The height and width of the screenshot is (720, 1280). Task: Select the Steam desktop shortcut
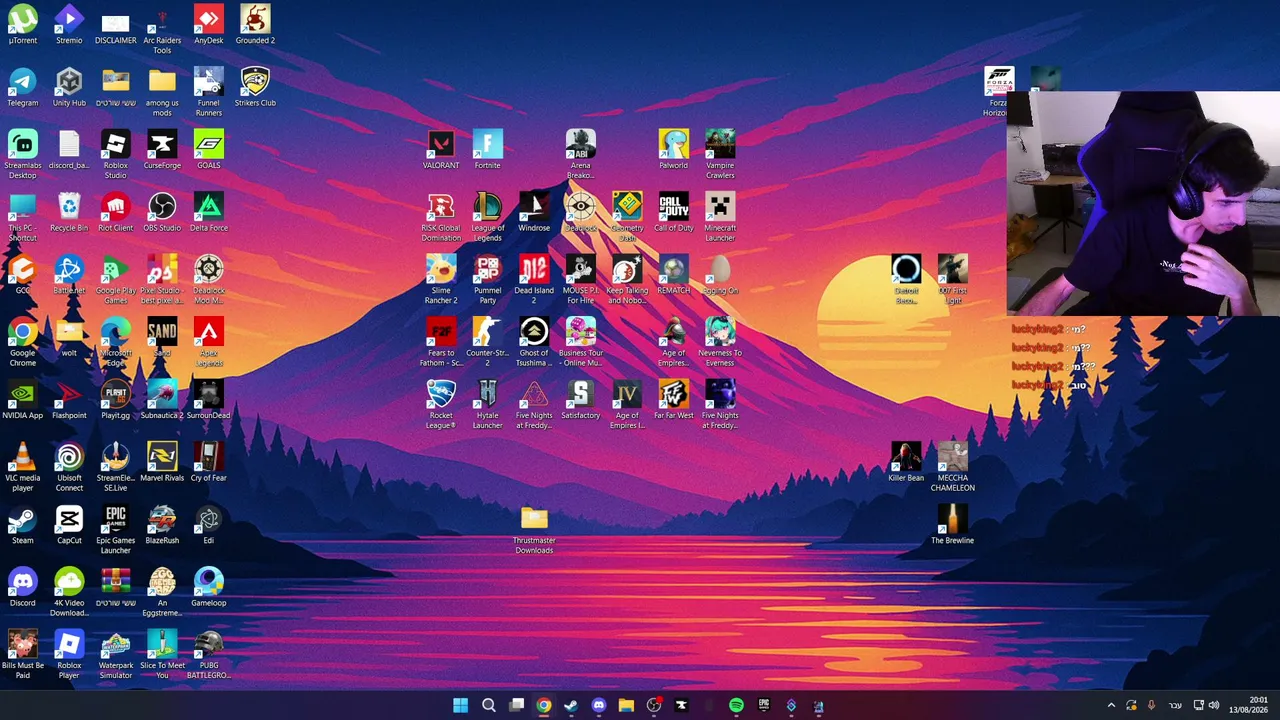(x=22, y=525)
